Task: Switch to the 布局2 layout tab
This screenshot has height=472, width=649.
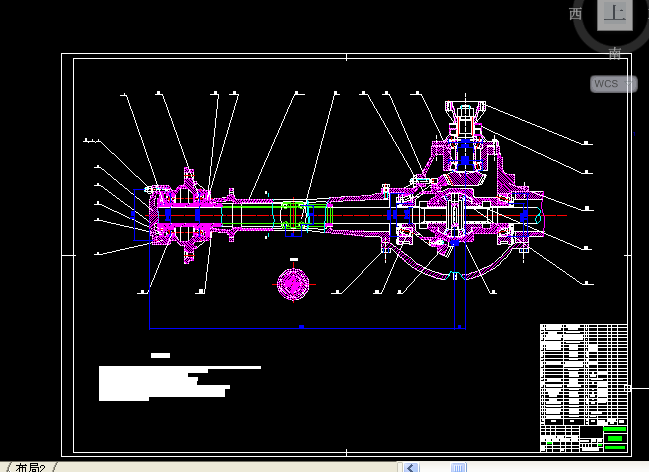Action: point(29,468)
